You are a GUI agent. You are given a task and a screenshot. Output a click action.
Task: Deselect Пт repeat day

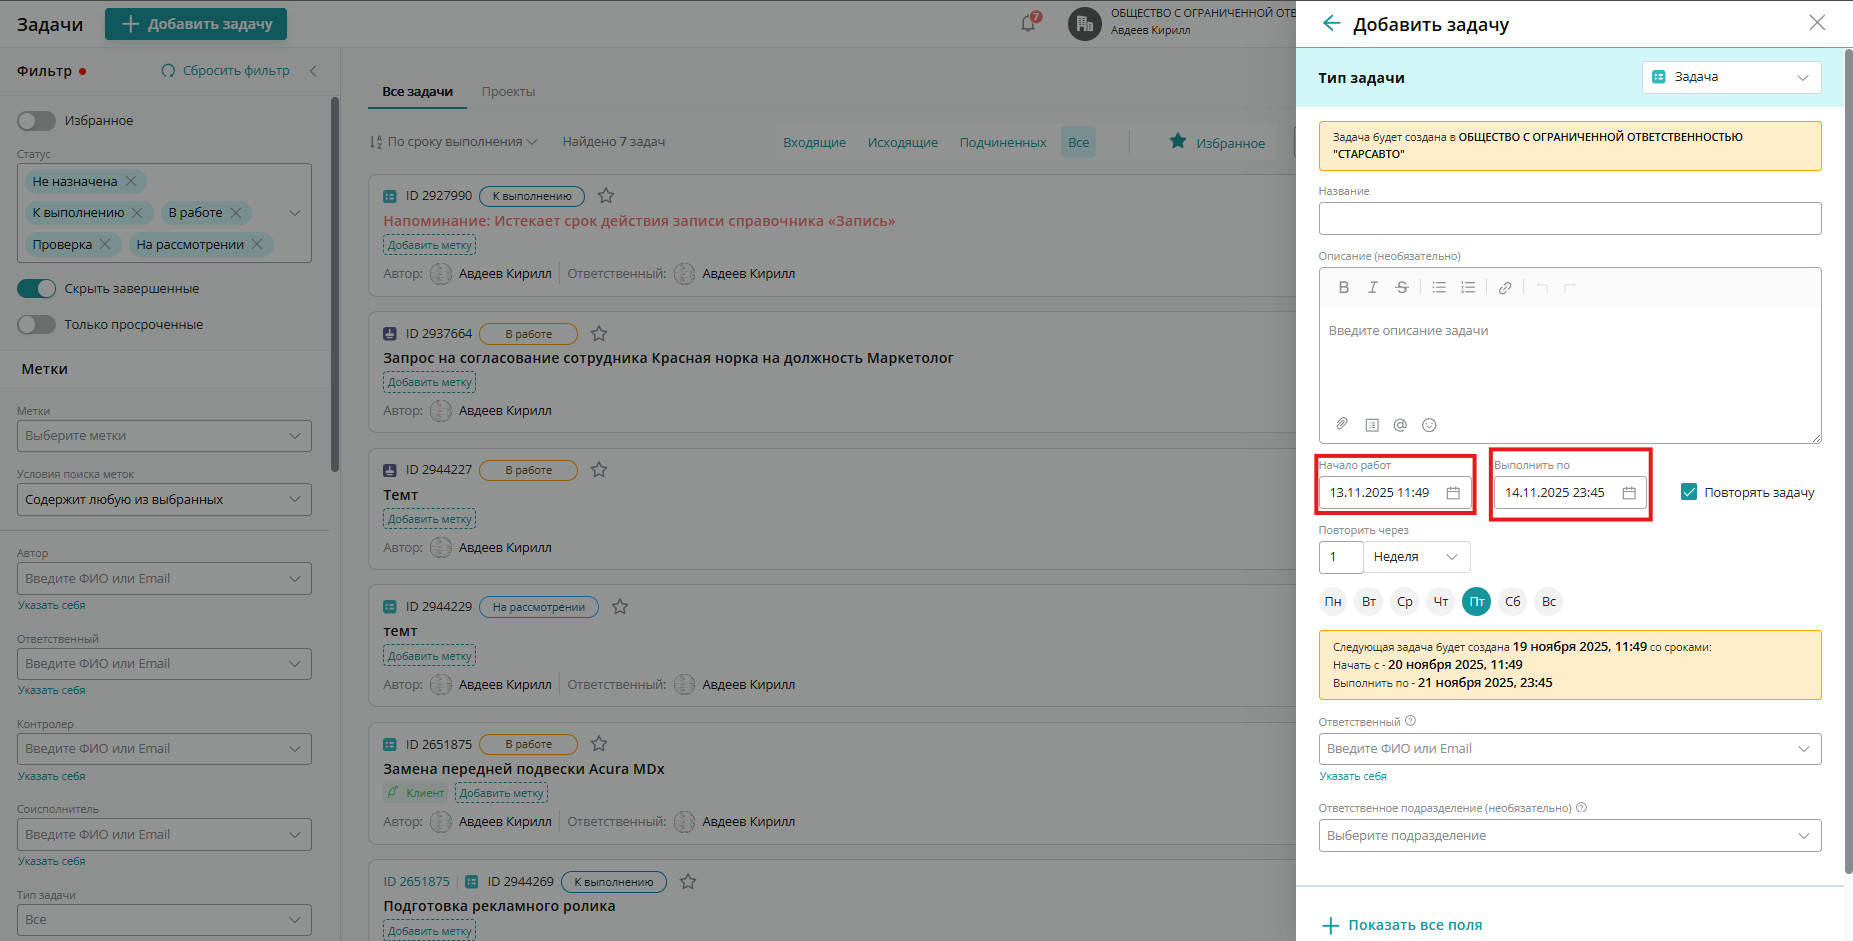1477,601
